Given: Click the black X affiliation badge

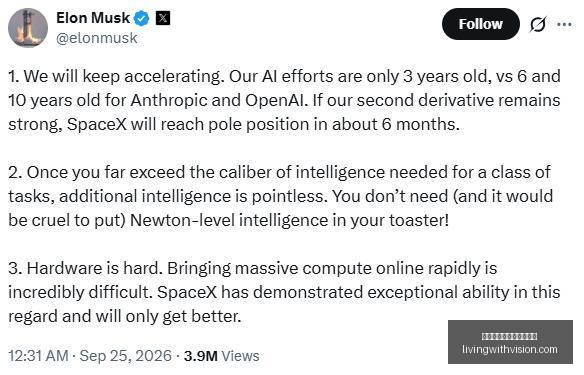Looking at the screenshot, I should click(163, 18).
